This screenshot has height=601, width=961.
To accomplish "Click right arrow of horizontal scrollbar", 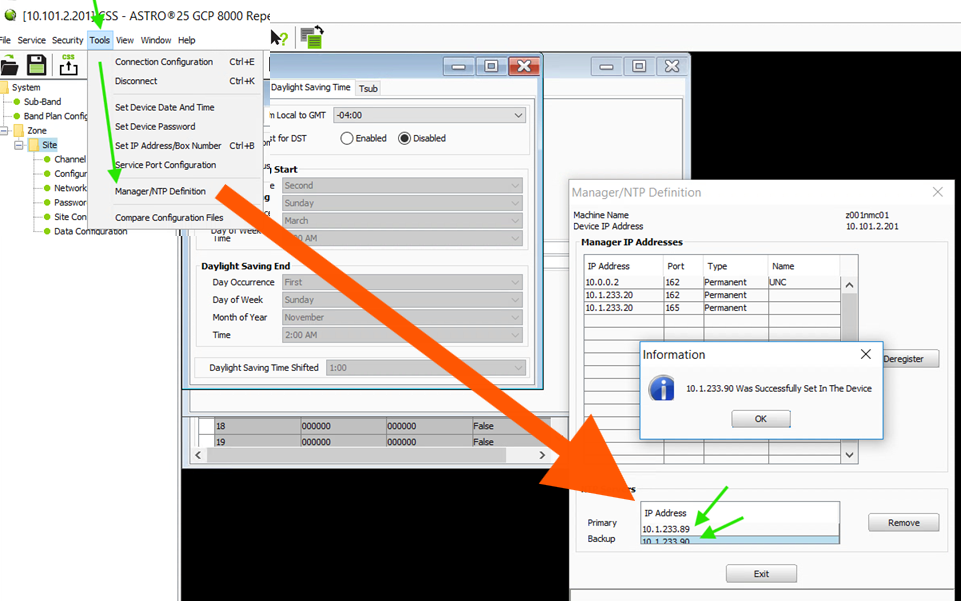I will point(542,455).
